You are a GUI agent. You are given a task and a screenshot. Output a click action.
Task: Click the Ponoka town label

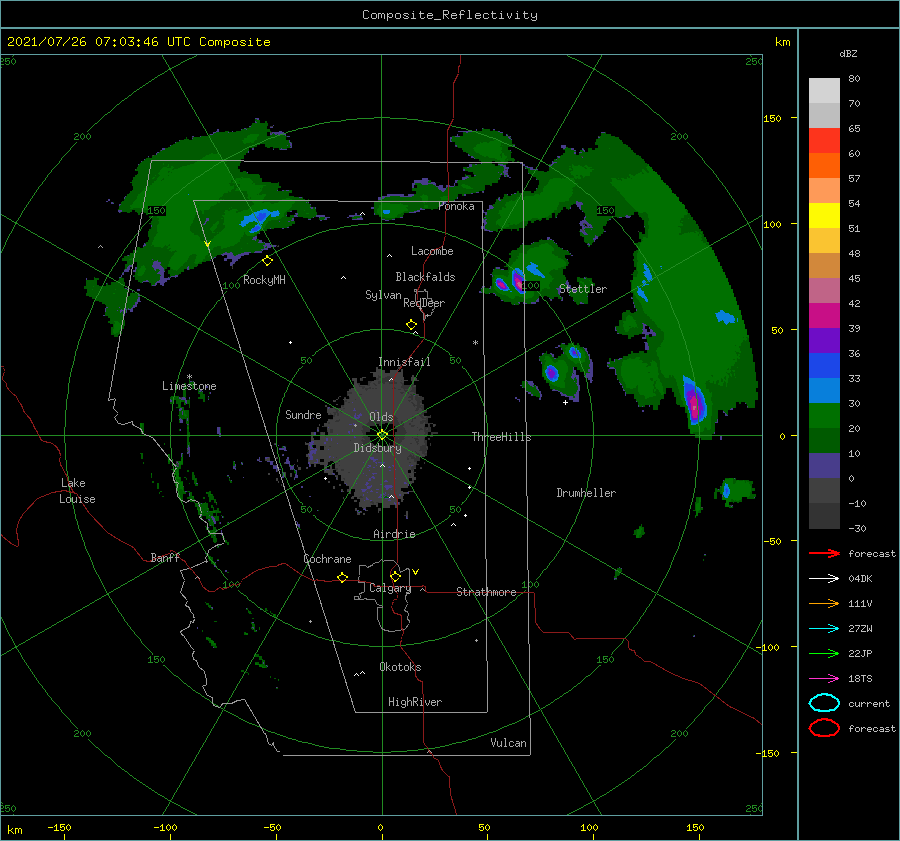coord(456,206)
